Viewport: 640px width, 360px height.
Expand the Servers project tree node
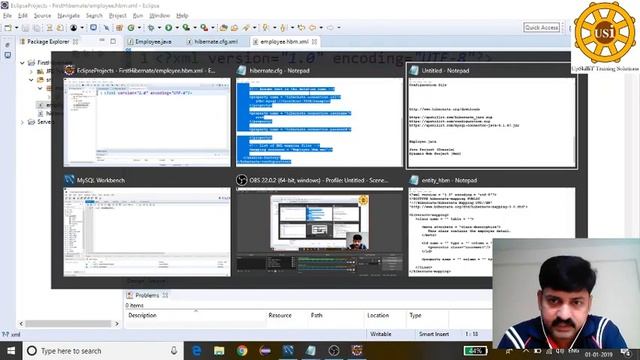click(22, 122)
